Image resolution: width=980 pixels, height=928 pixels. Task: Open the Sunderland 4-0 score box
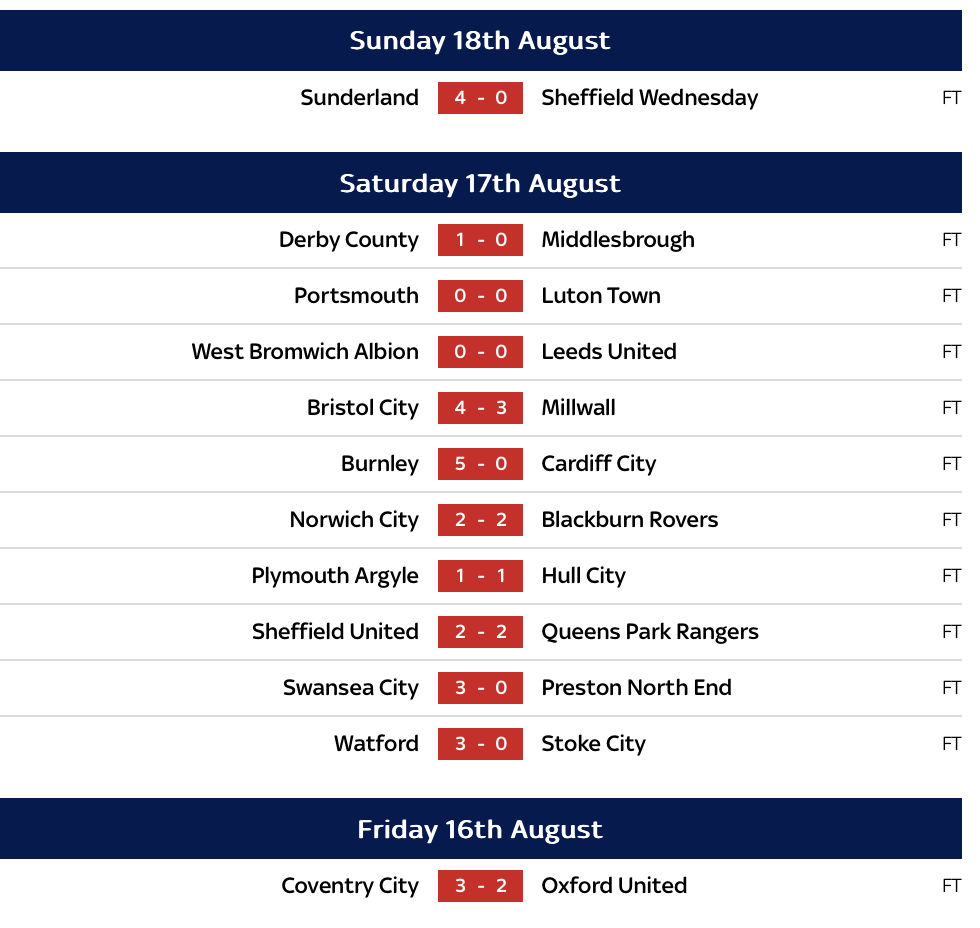click(x=480, y=98)
